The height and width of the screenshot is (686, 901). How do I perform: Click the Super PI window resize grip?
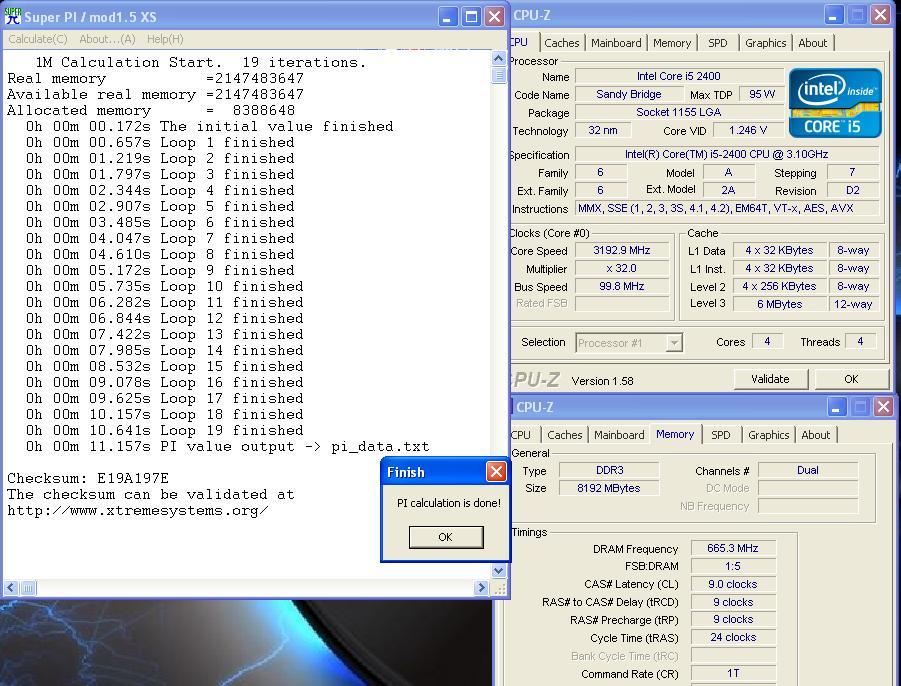click(x=499, y=588)
